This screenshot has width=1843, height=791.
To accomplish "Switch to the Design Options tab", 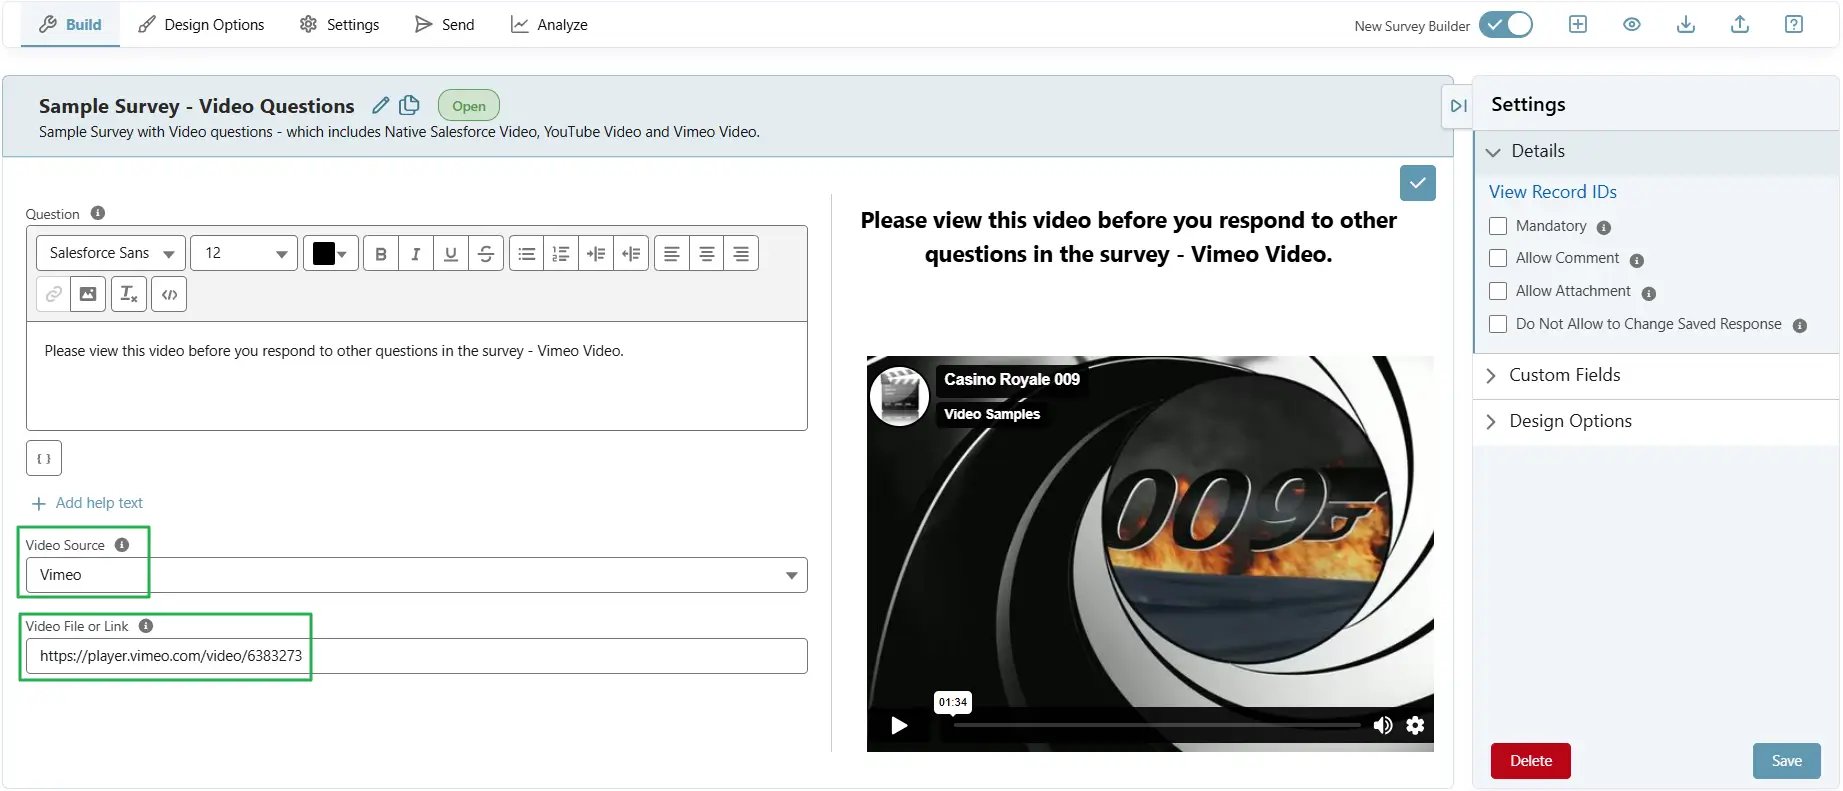I will coord(201,25).
